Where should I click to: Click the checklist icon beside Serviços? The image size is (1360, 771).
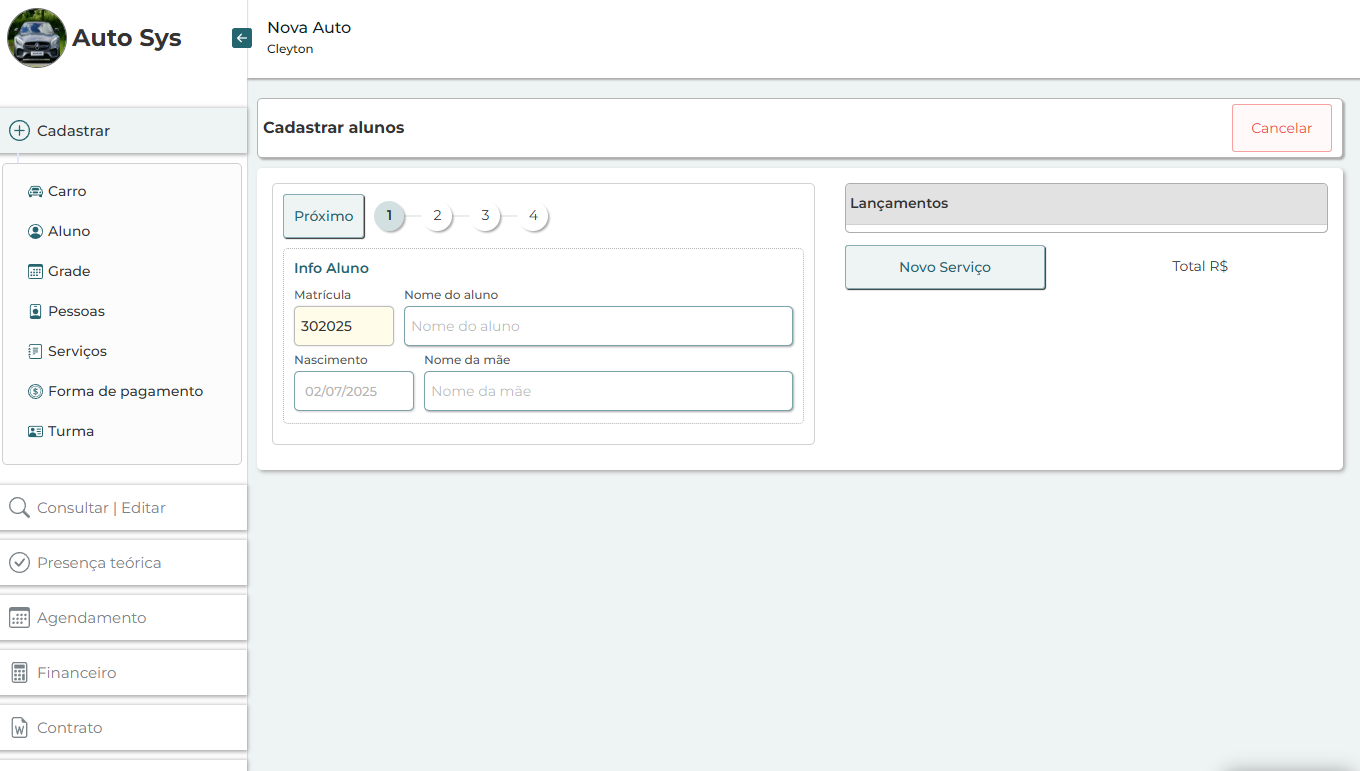[x=35, y=351]
